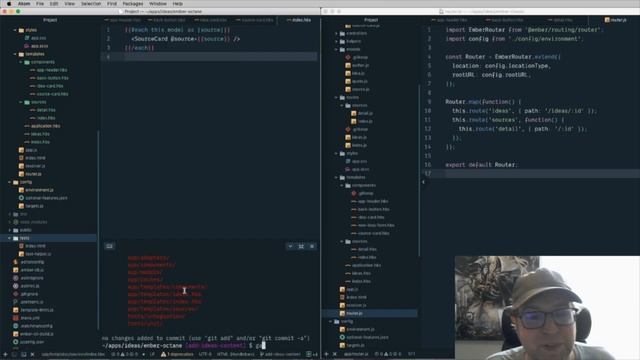Hide the right window's tree view using the arrow handle
This screenshot has width=640, height=360.
point(423,182)
